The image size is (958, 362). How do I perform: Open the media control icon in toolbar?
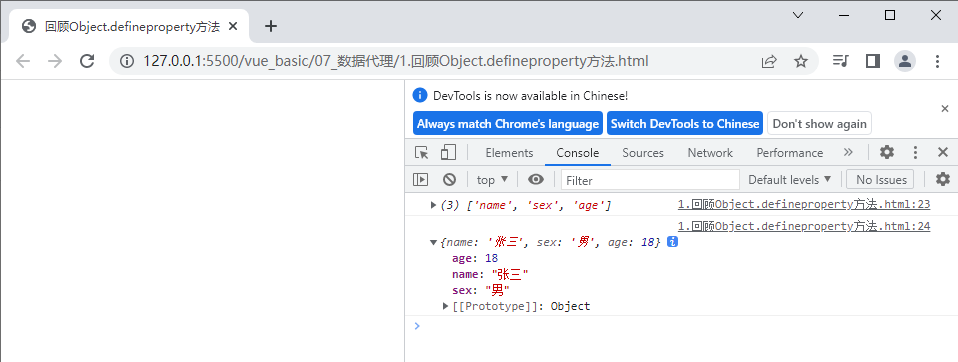(841, 61)
